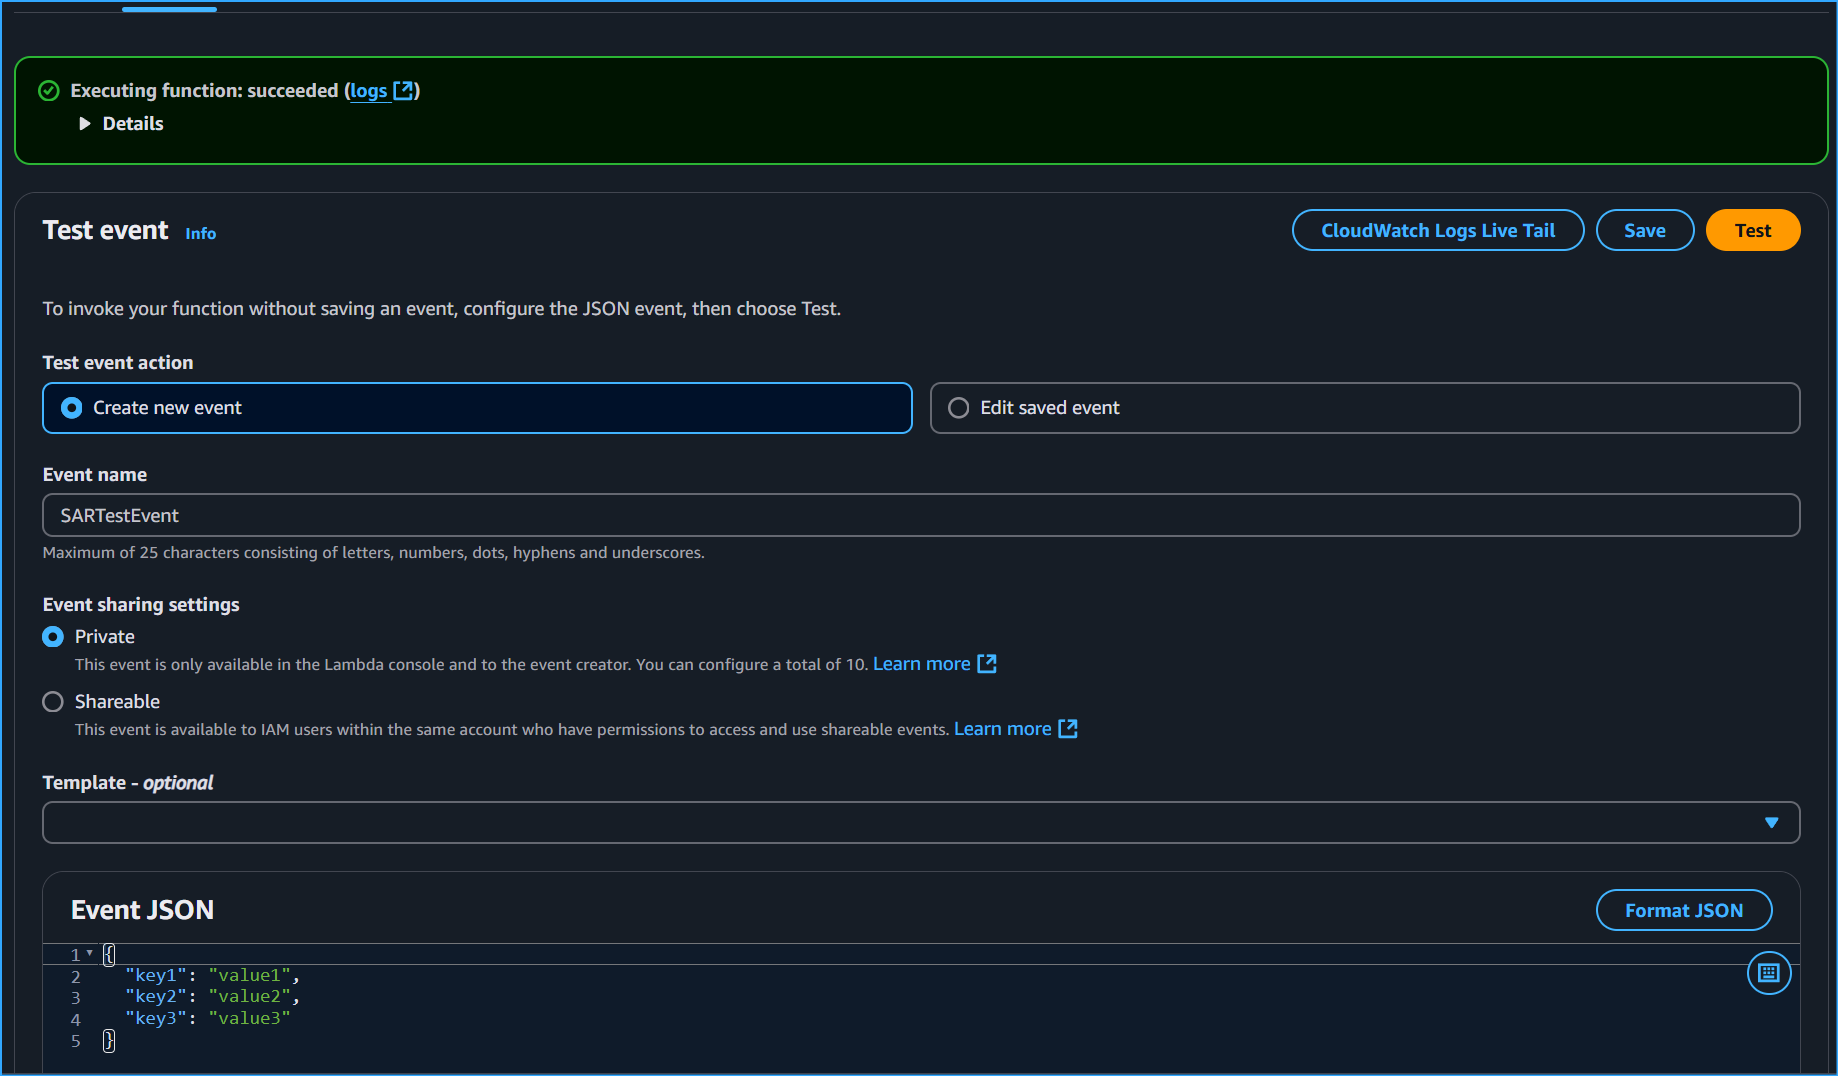Switch to Edit saved event
Viewport: 1838px width, 1076px height.
[959, 407]
